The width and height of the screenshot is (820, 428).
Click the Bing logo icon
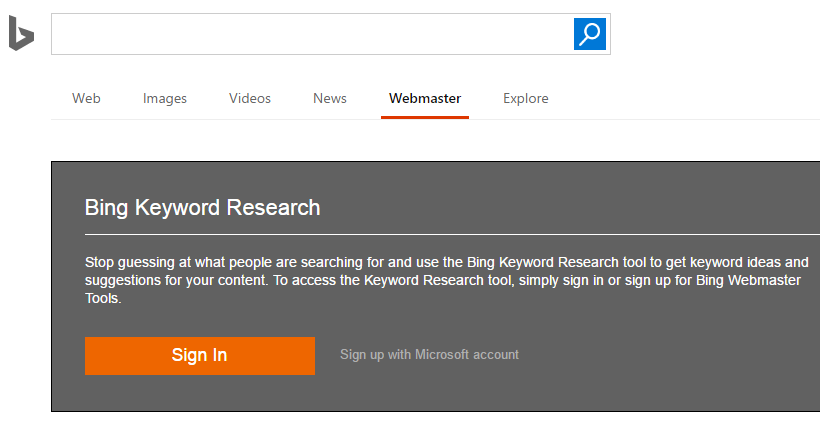click(21, 33)
